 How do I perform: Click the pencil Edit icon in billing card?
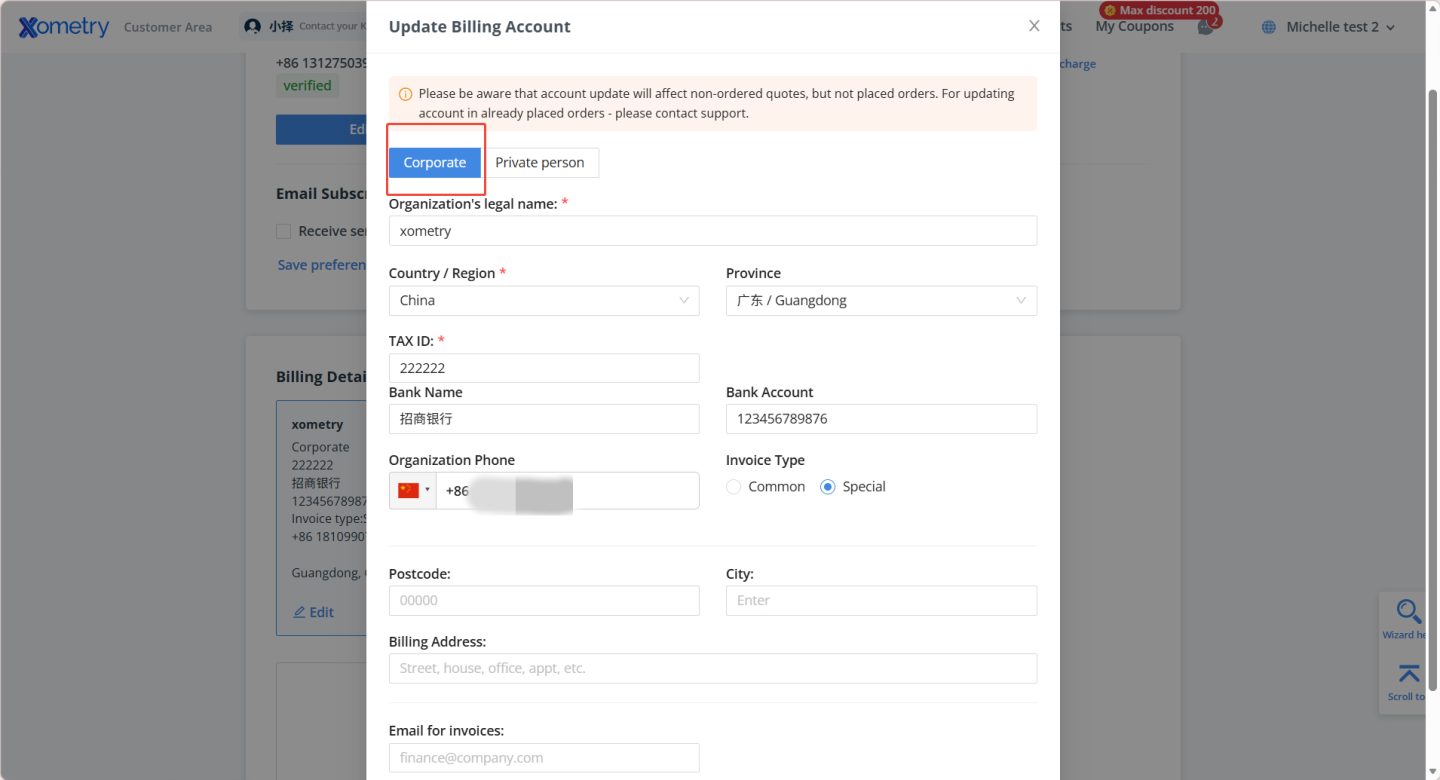coord(299,612)
